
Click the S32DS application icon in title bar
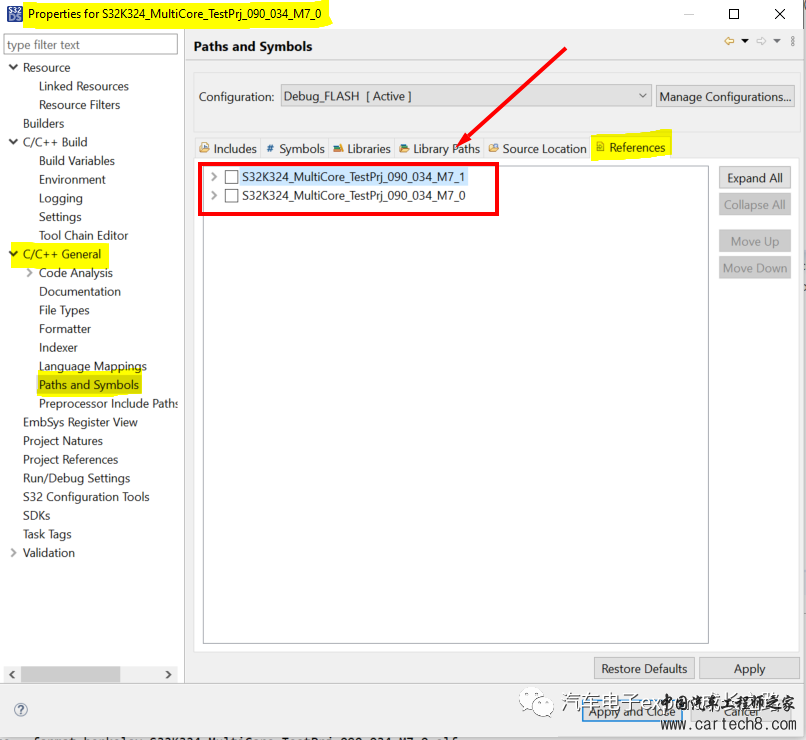[x=14, y=14]
